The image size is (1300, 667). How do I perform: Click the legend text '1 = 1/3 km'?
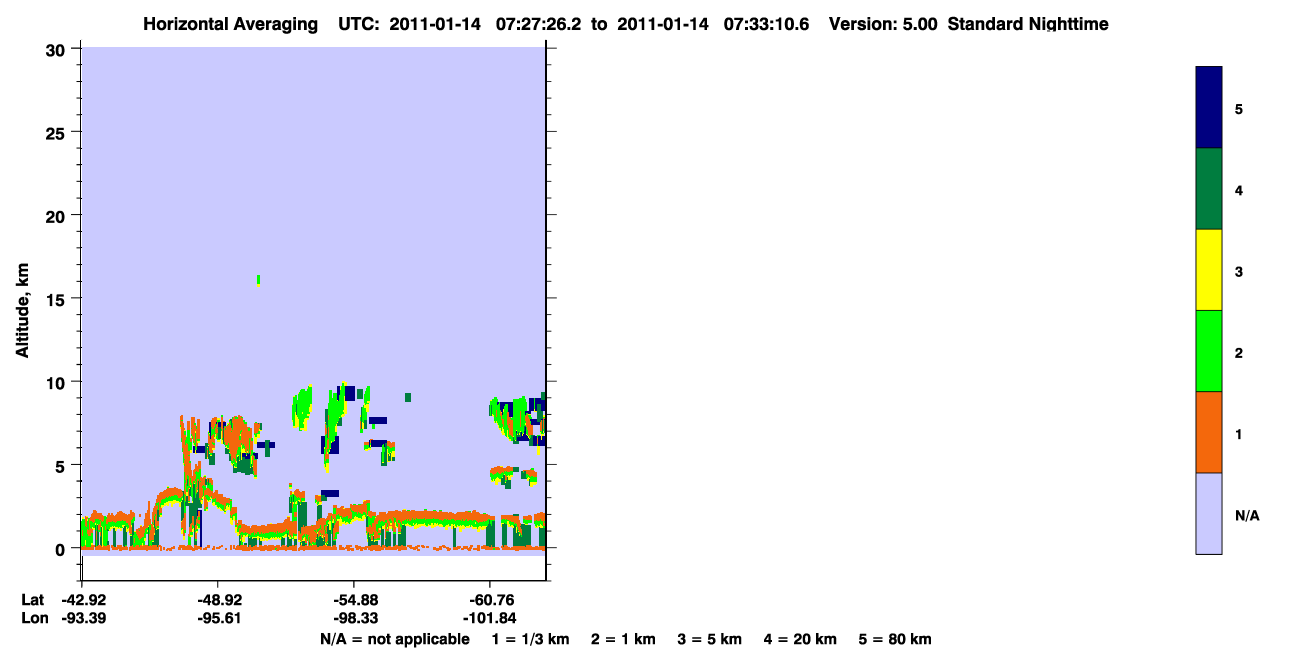tap(530, 639)
